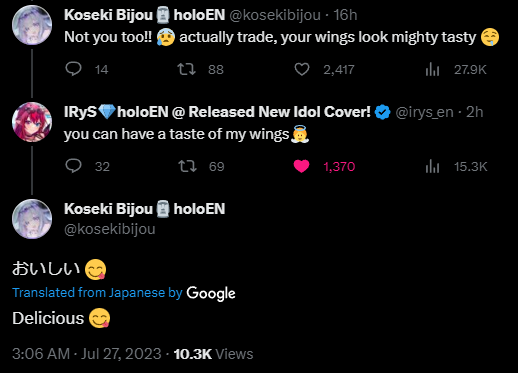Click 10.3K Views on main tweet

(x=213, y=354)
